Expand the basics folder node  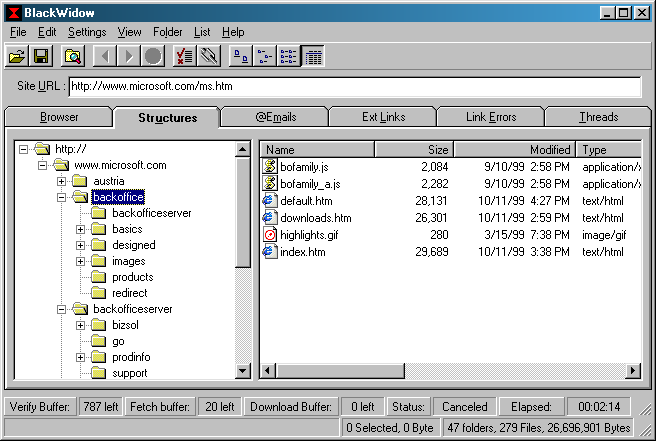[80, 229]
